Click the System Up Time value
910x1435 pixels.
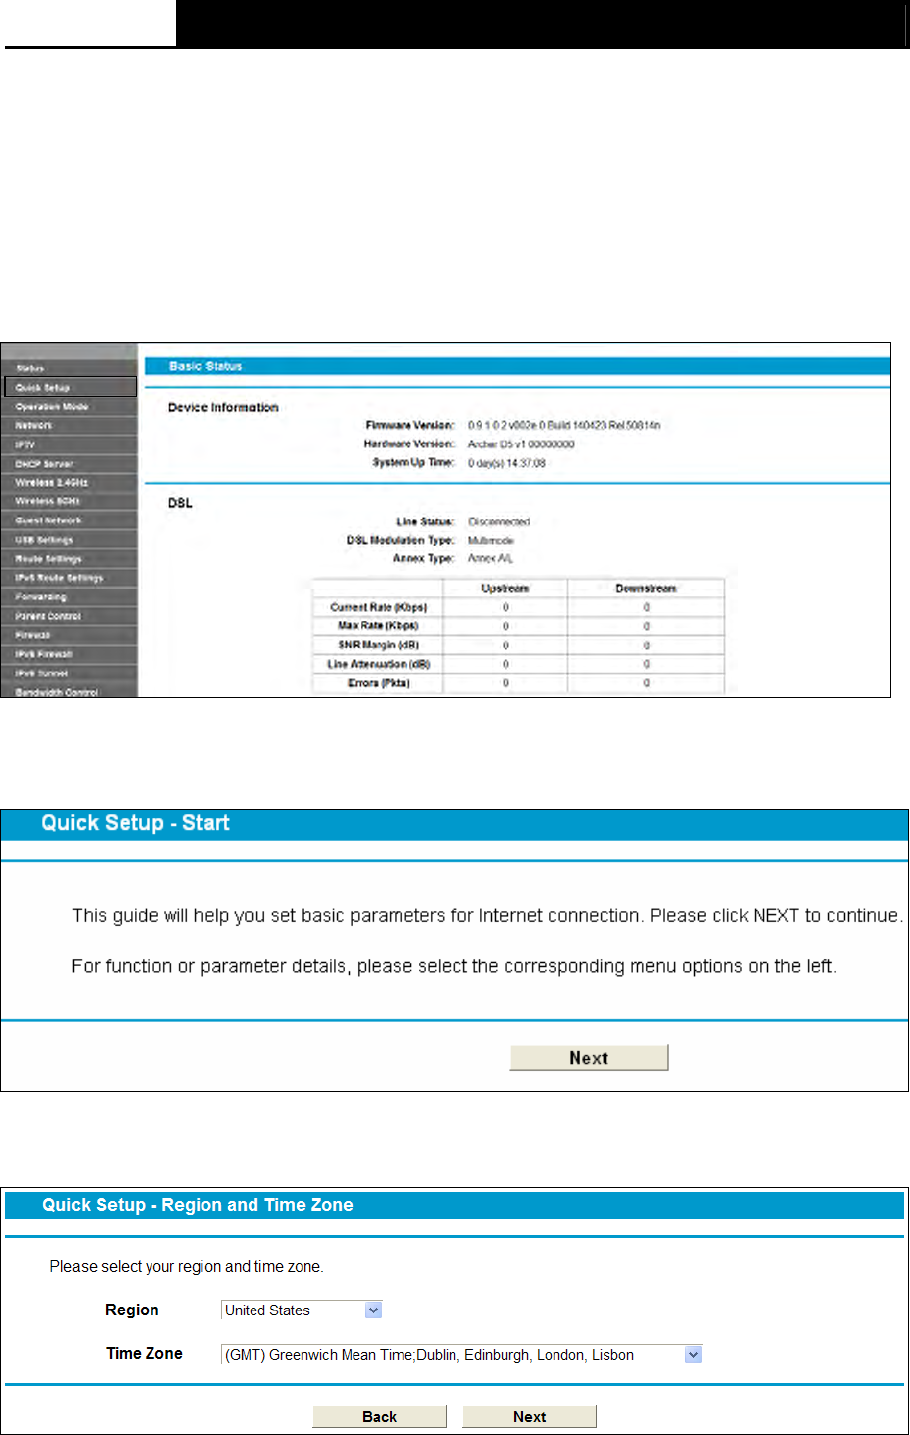pyautogui.click(x=507, y=463)
